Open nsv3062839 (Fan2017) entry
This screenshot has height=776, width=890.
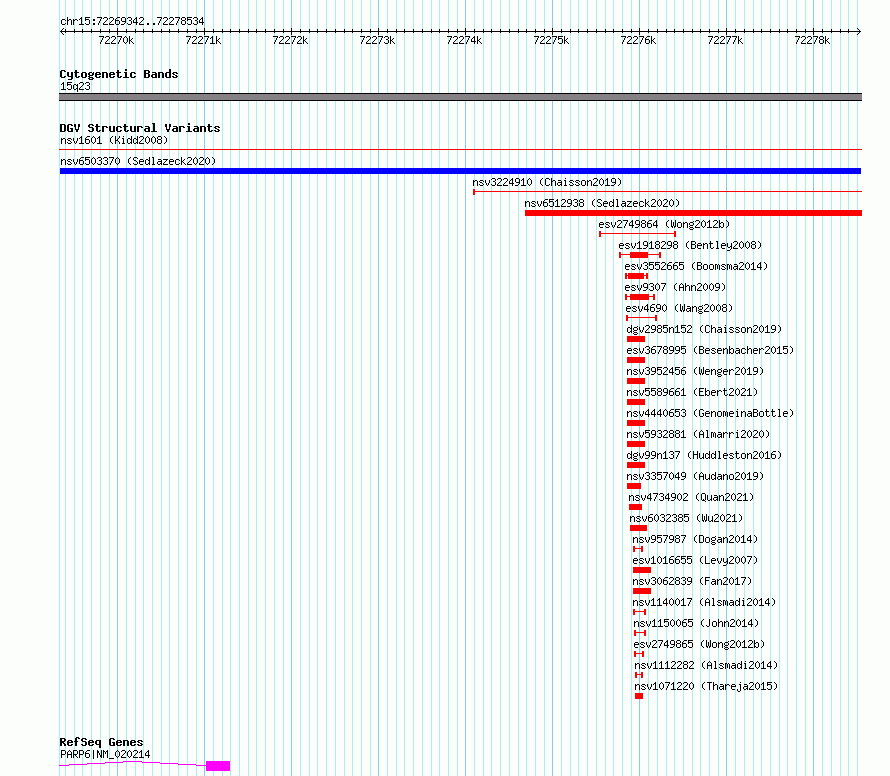692,581
